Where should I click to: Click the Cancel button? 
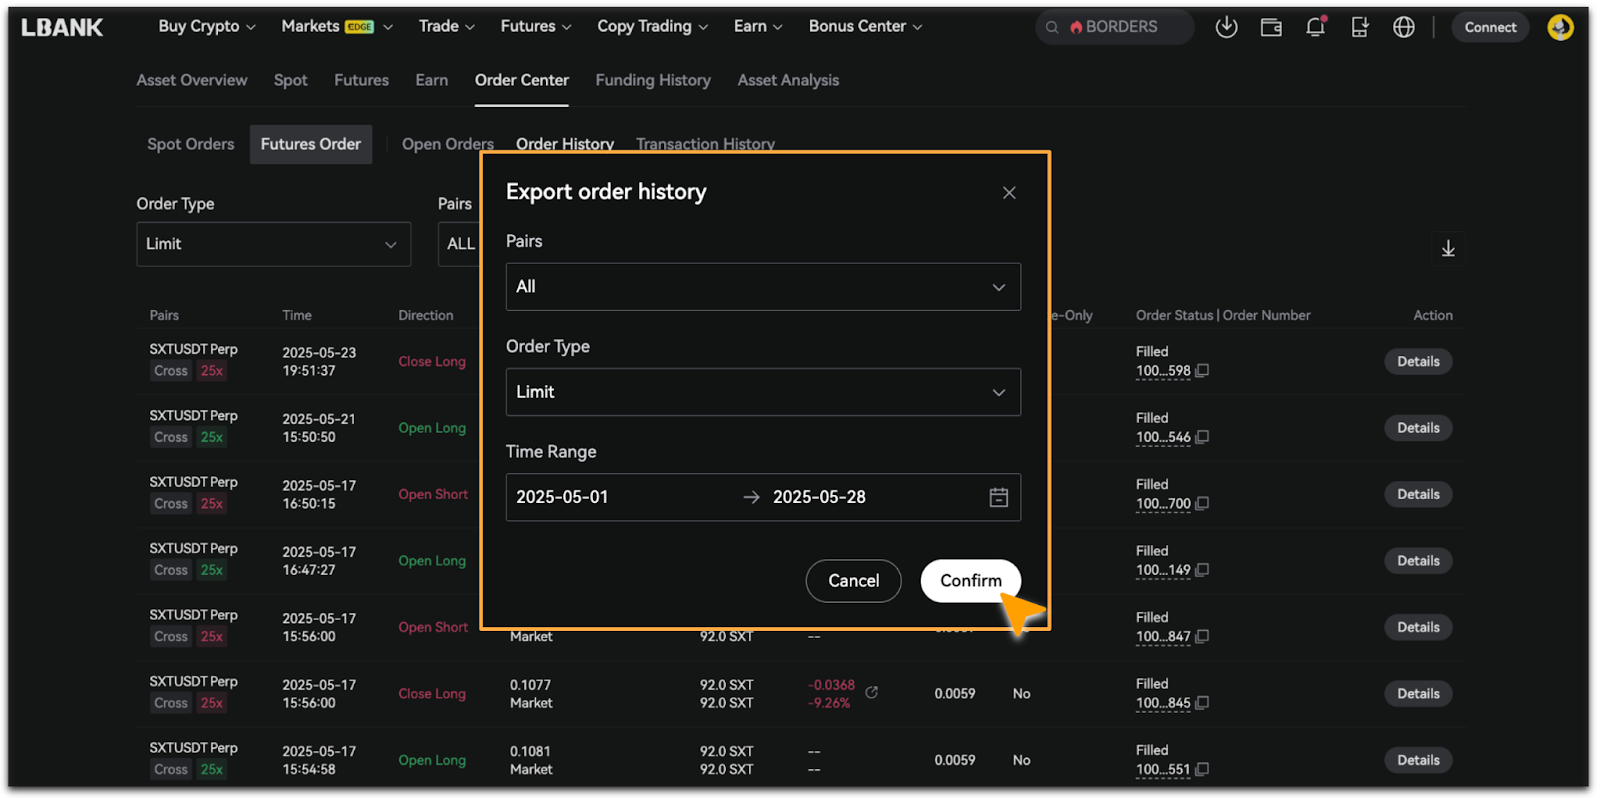pos(853,581)
